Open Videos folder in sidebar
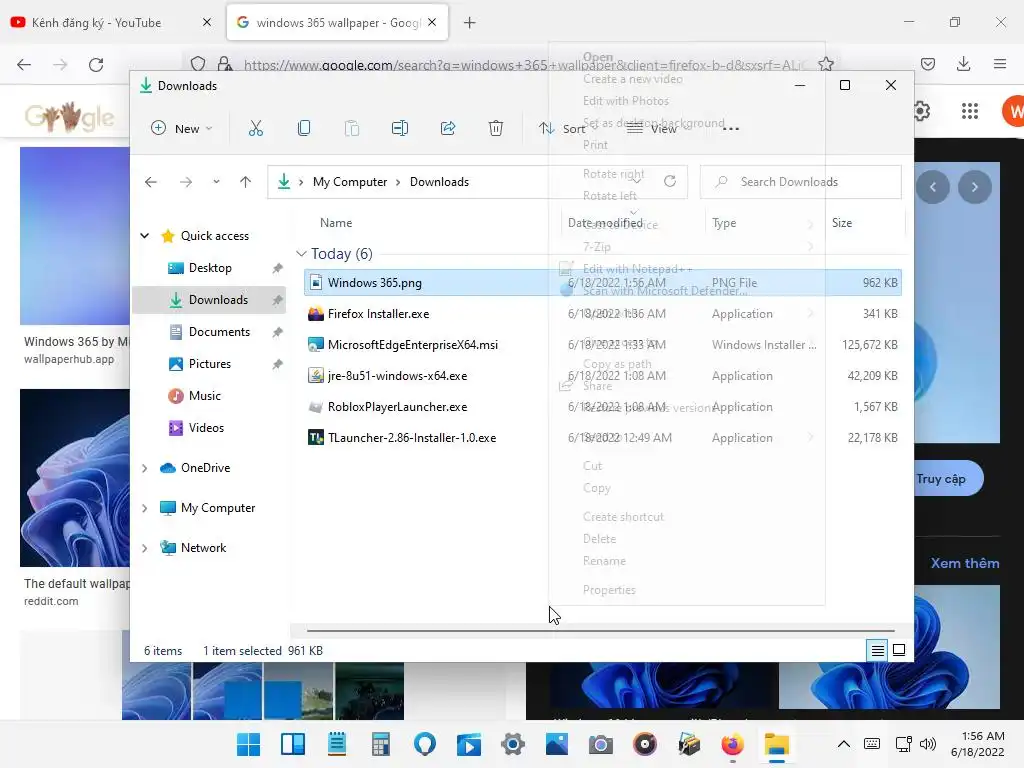Screen dimensions: 1024x768 pos(206,428)
